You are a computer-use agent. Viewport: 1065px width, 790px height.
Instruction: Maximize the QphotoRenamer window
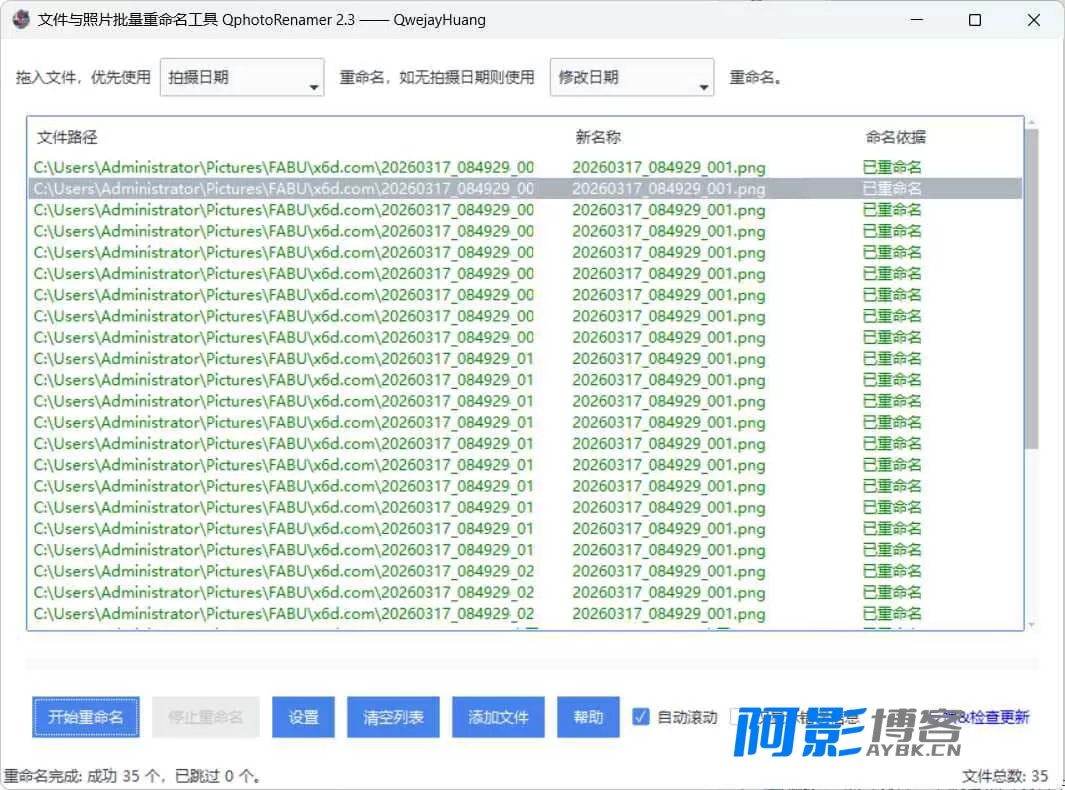(975, 20)
